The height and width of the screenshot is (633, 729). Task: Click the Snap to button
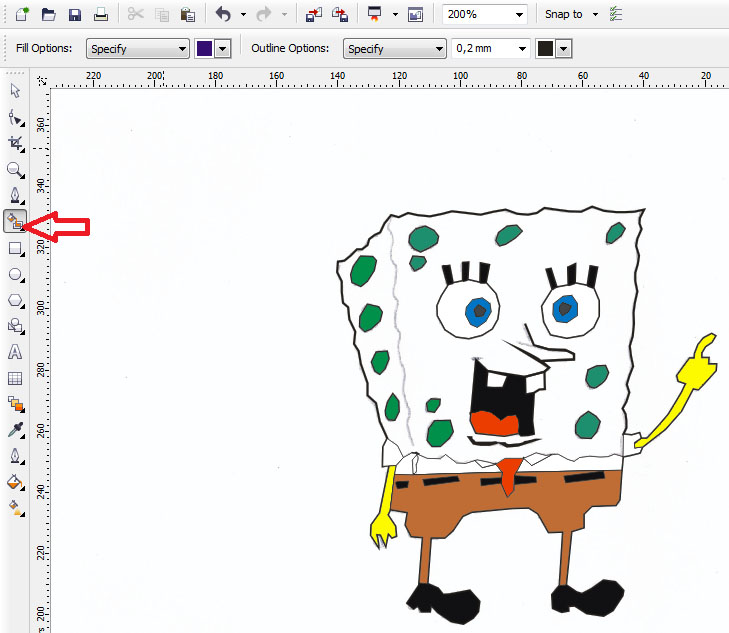click(x=563, y=14)
